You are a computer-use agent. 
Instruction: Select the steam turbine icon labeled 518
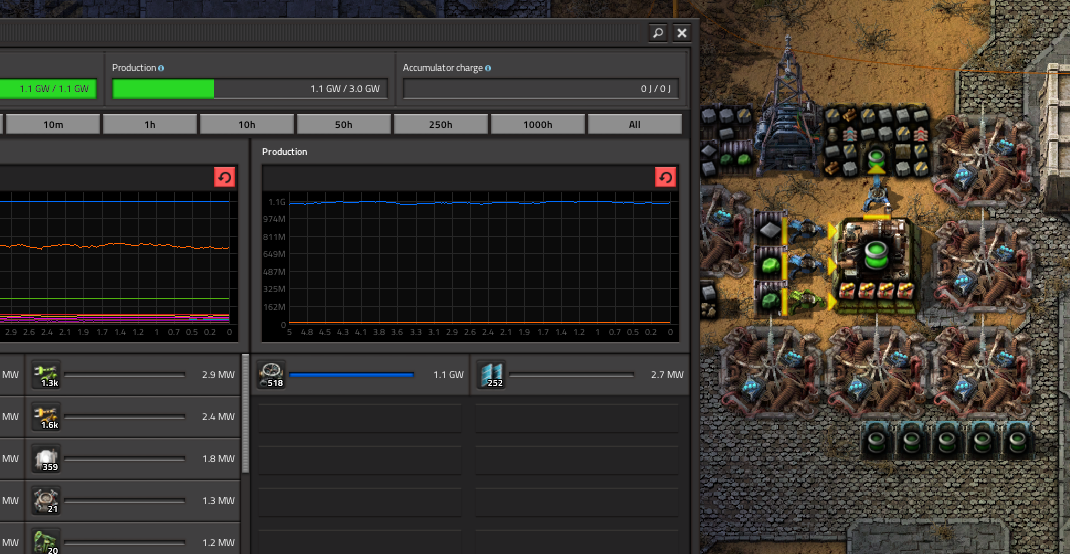coord(271,375)
